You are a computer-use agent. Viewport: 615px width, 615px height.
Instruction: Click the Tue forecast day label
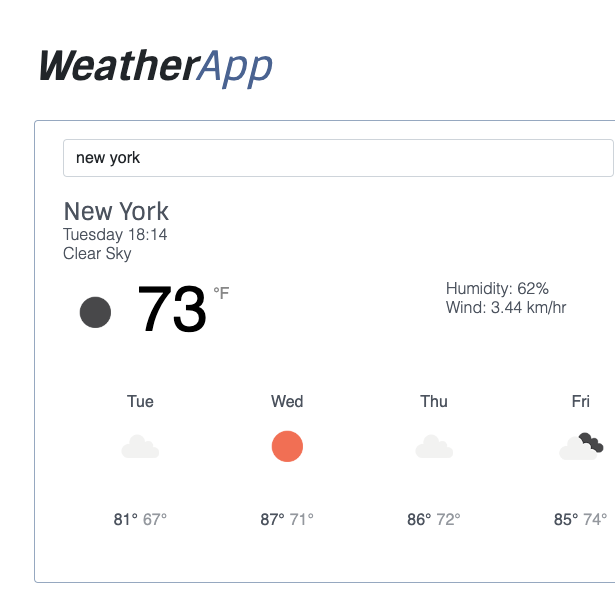click(x=140, y=401)
